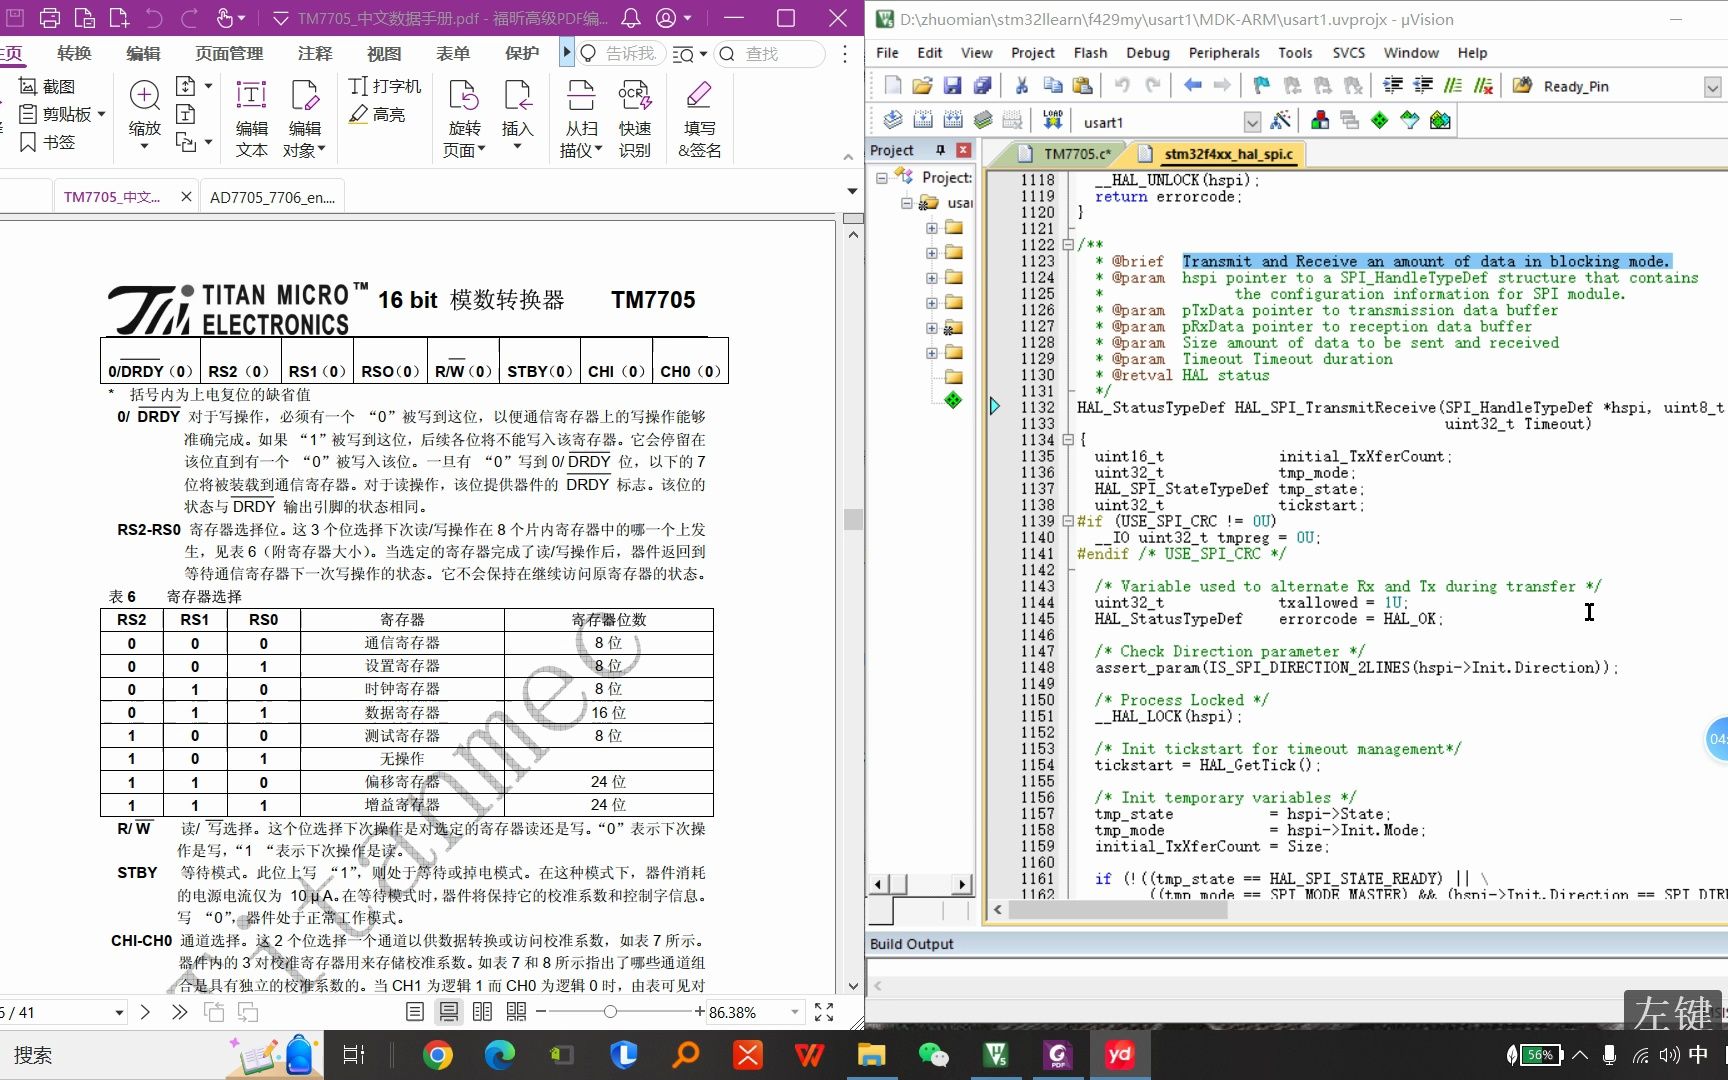Click the Manage Run-Time Environment green diamond icon
The height and width of the screenshot is (1080, 1728).
[x=1380, y=121]
